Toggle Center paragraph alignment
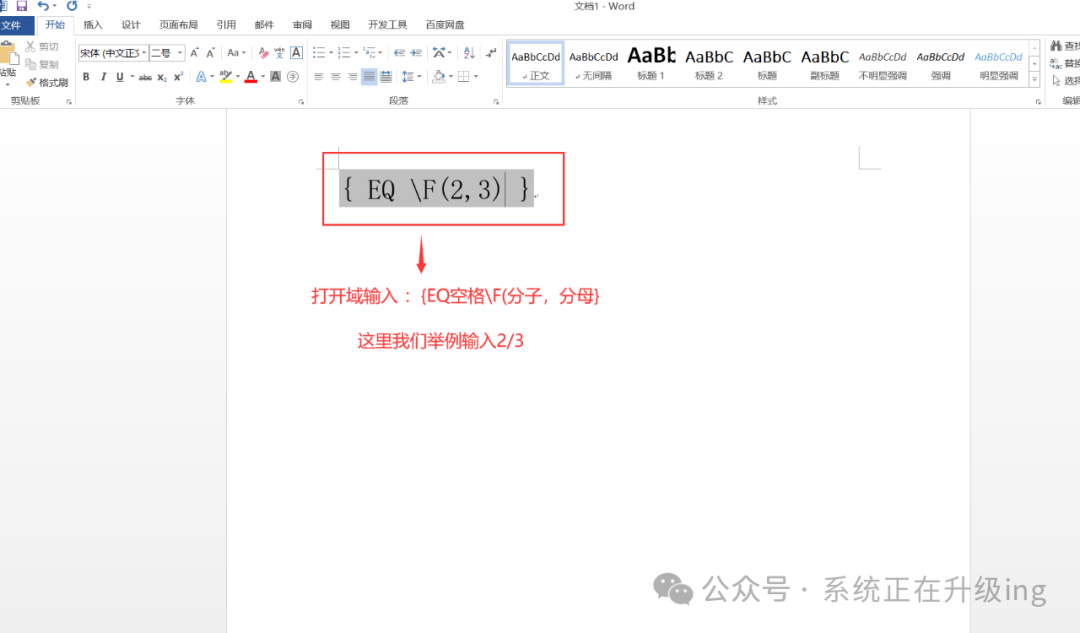The image size is (1080, 633). (335, 76)
